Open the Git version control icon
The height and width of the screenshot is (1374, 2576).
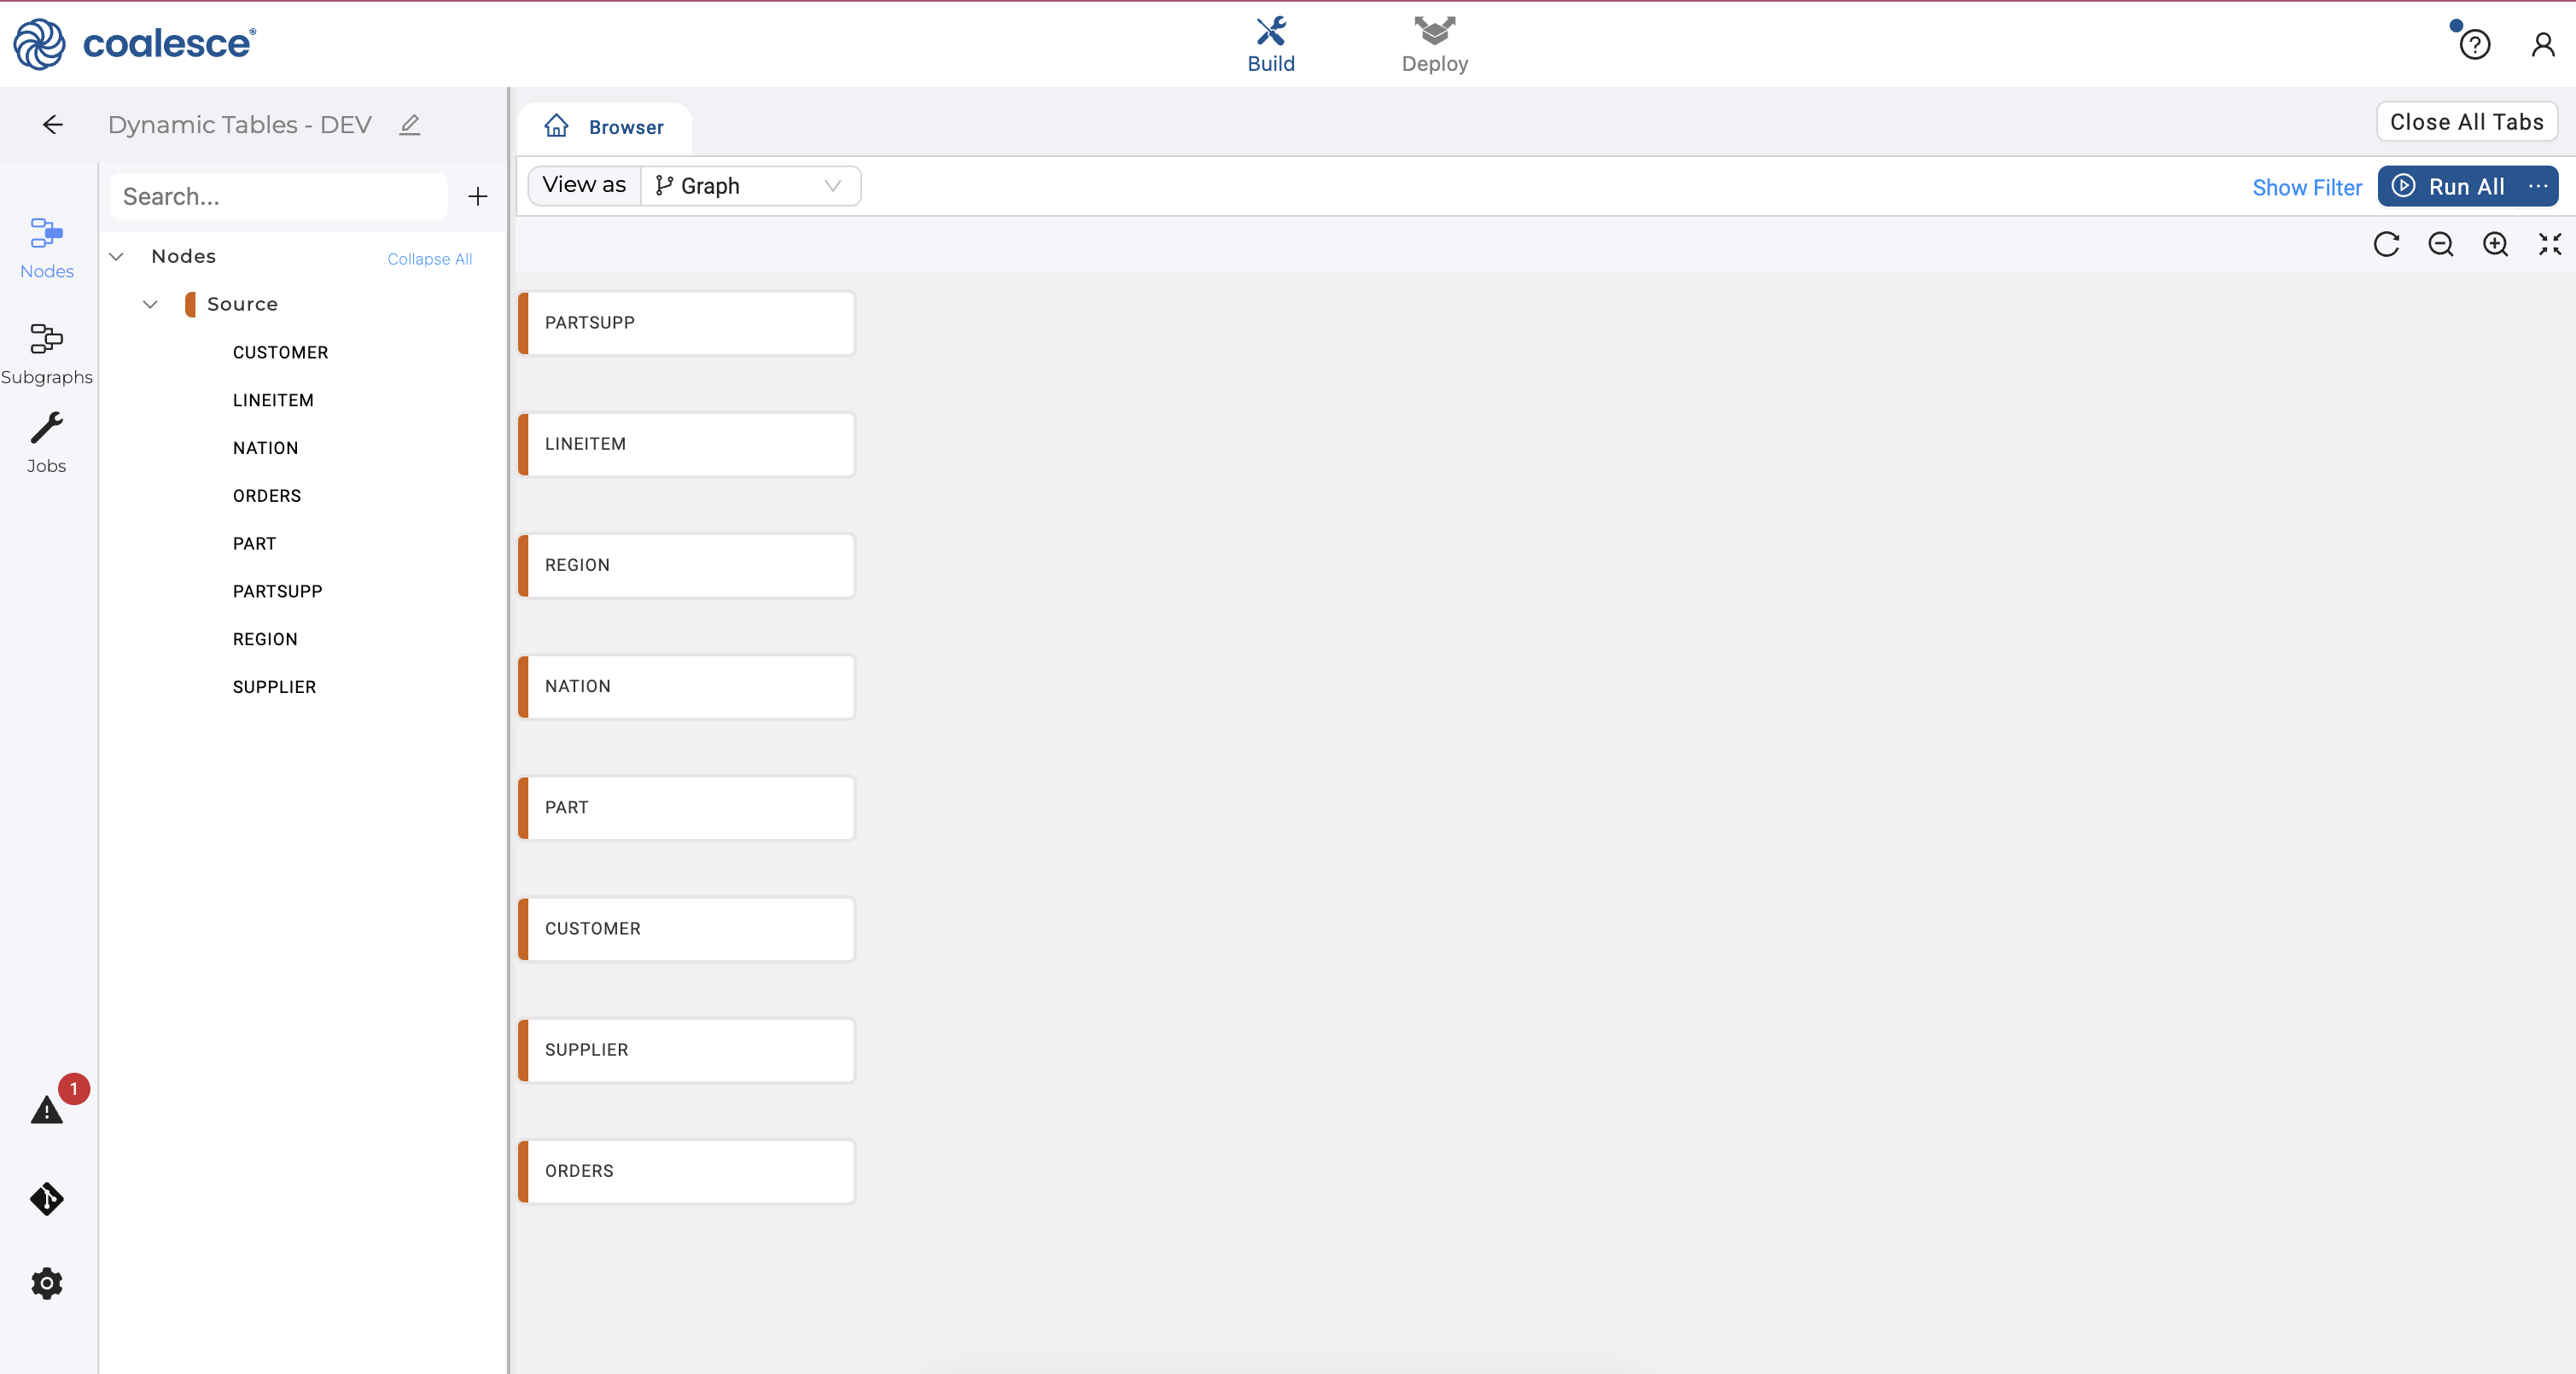(x=46, y=1198)
